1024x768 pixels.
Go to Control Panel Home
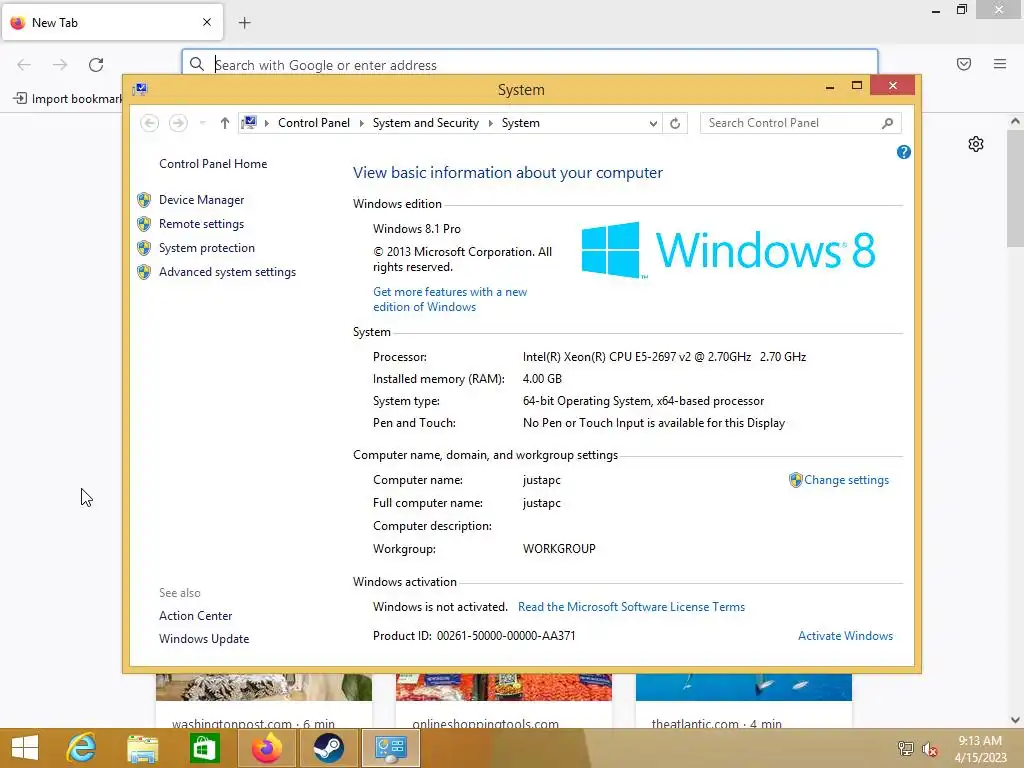click(213, 164)
